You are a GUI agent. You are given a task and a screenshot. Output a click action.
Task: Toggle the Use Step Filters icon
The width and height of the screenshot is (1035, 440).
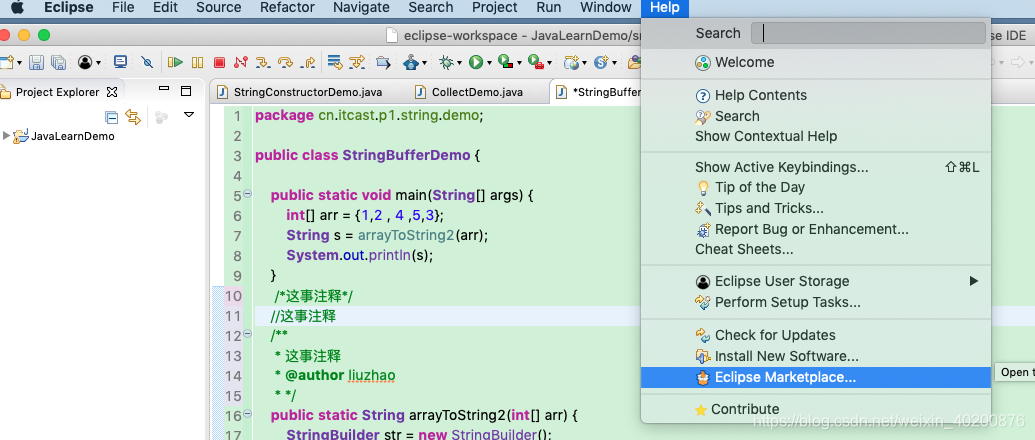pos(356,63)
